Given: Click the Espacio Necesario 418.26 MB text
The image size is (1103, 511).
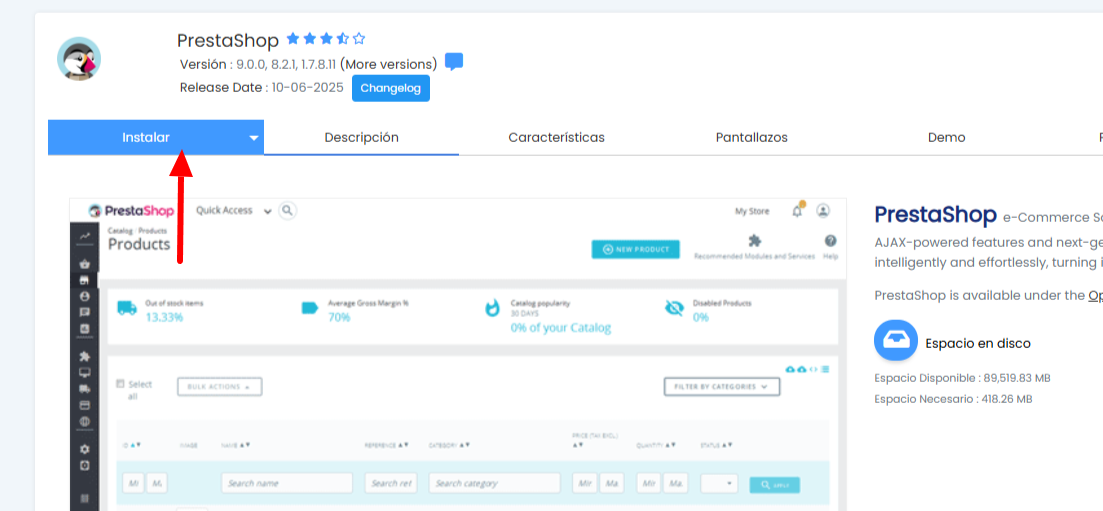Looking at the screenshot, I should tap(953, 399).
